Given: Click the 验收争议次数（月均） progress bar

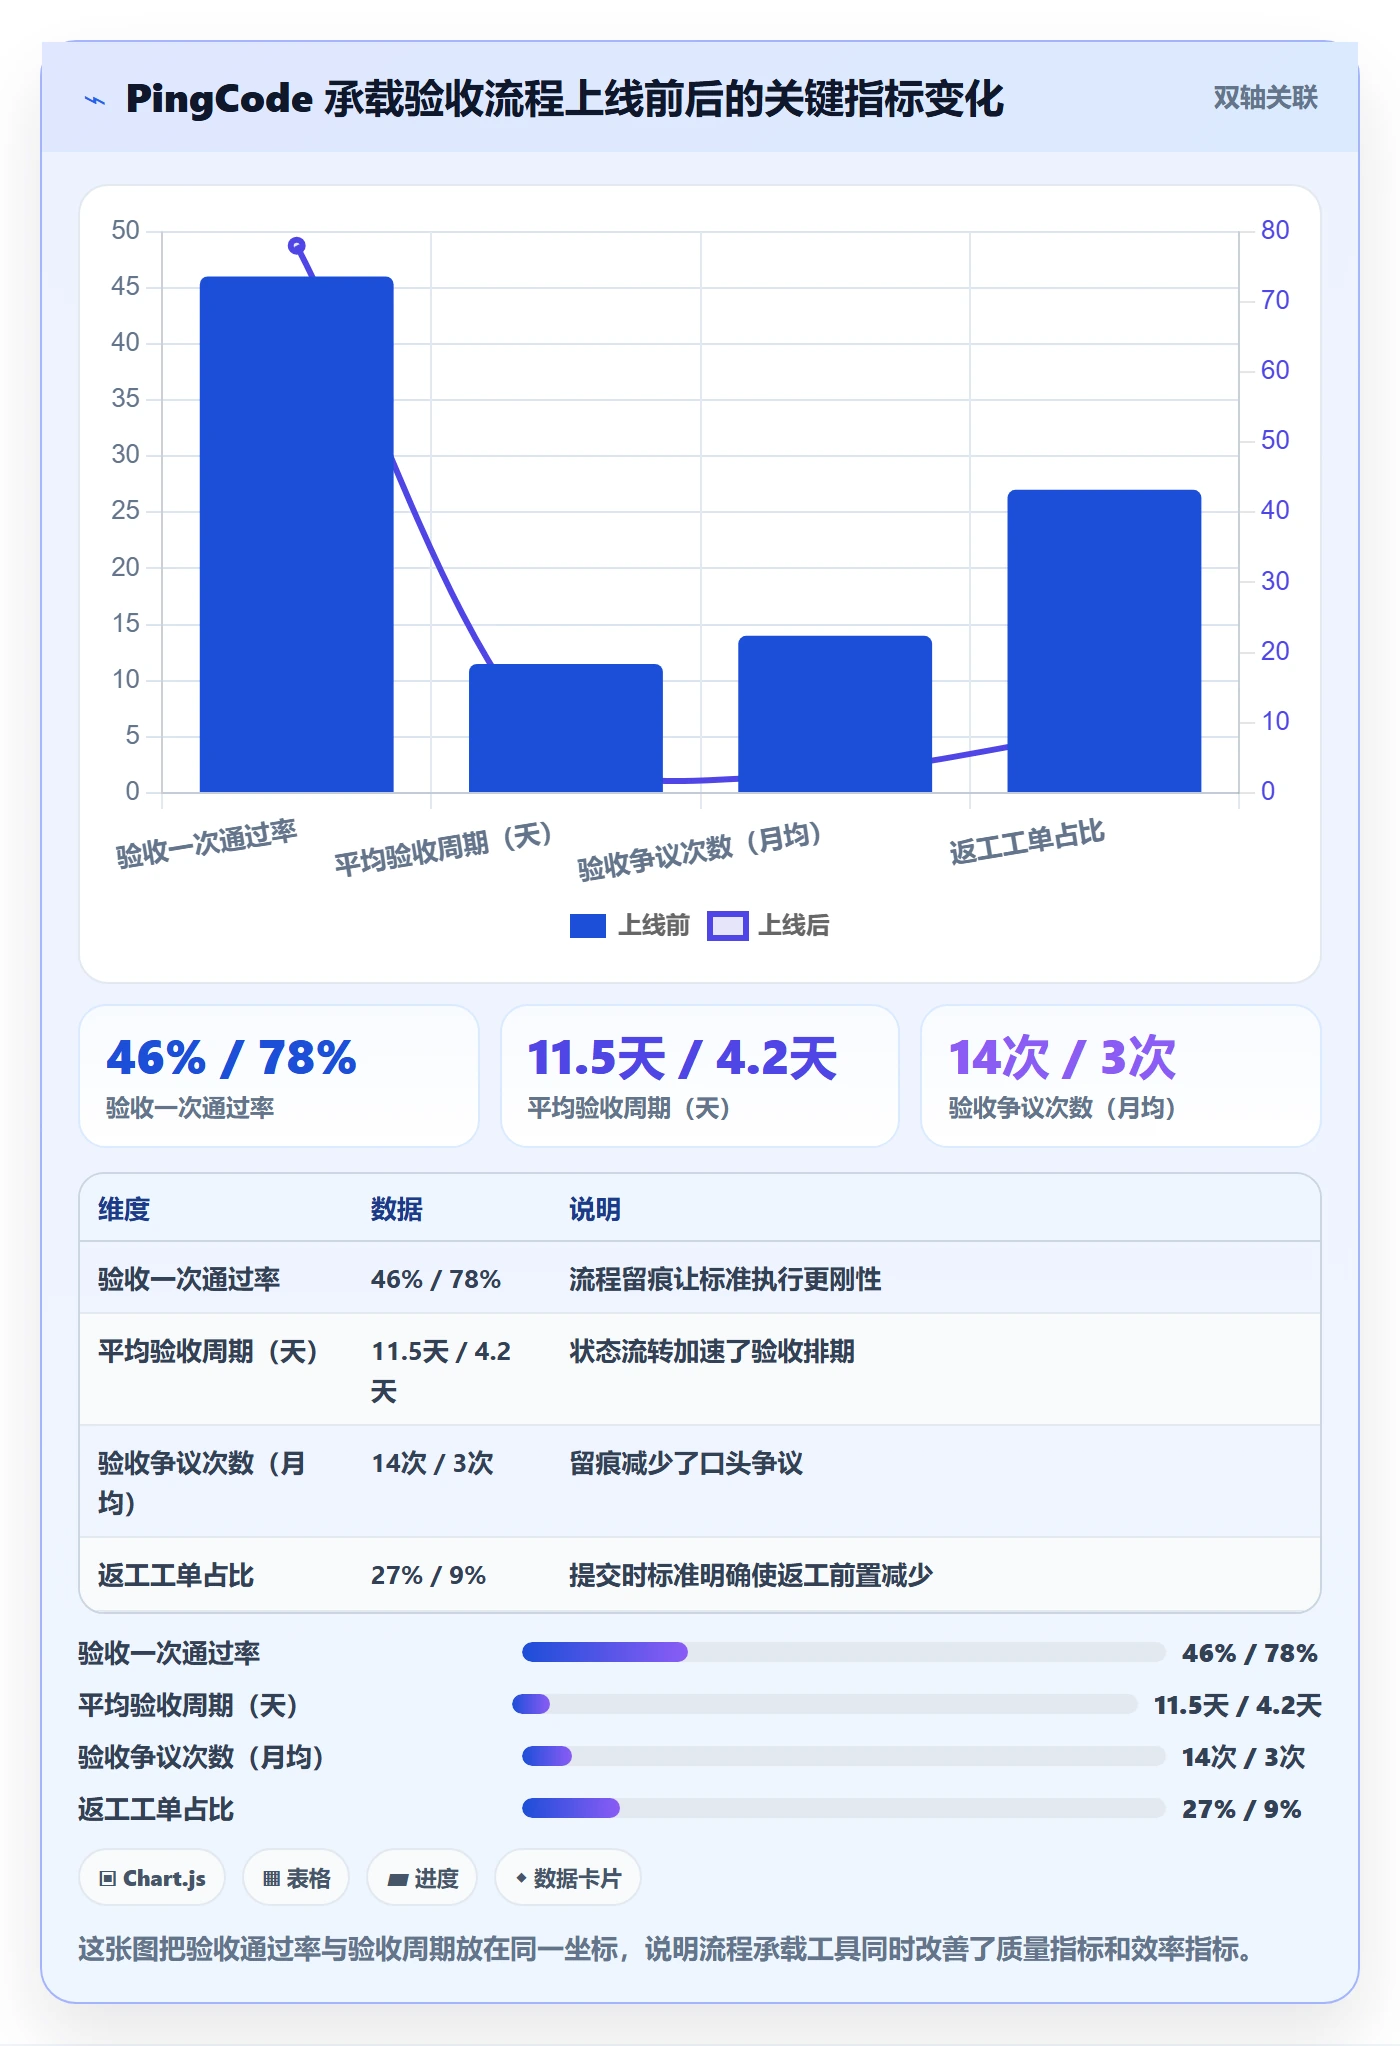Looking at the screenshot, I should 844,1756.
